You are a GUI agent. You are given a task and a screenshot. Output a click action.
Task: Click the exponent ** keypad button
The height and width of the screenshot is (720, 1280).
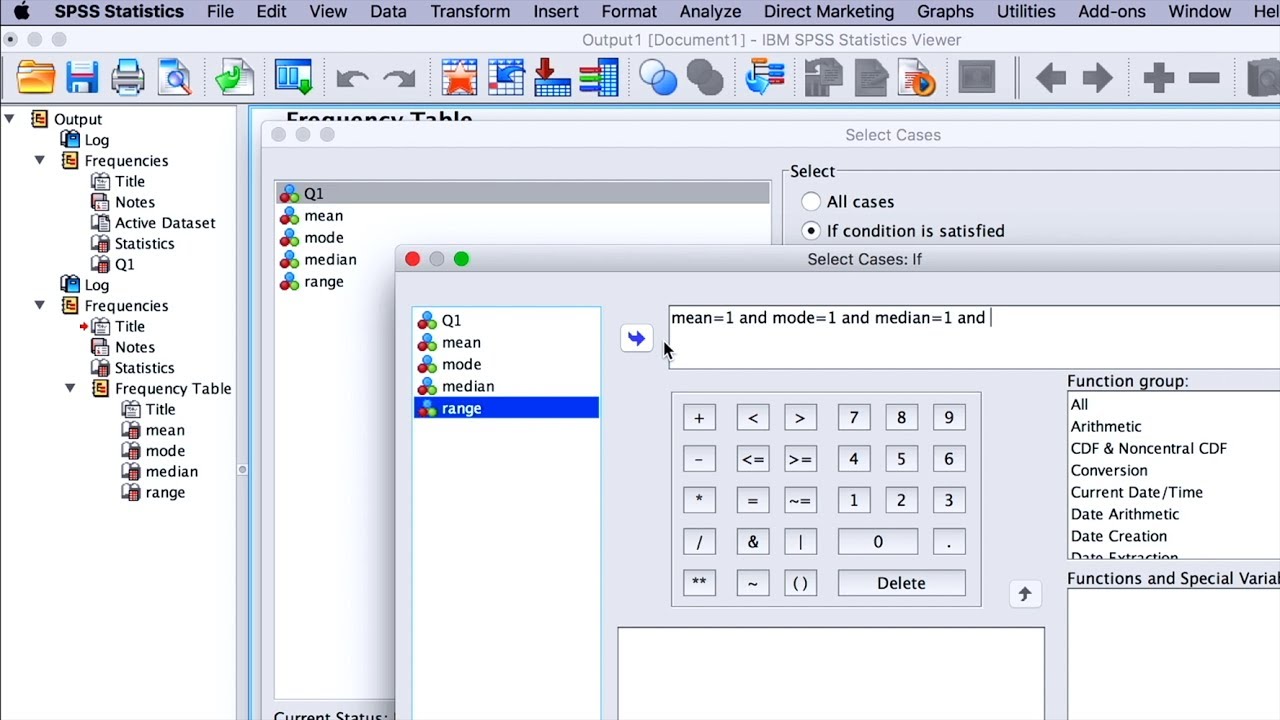tap(699, 583)
